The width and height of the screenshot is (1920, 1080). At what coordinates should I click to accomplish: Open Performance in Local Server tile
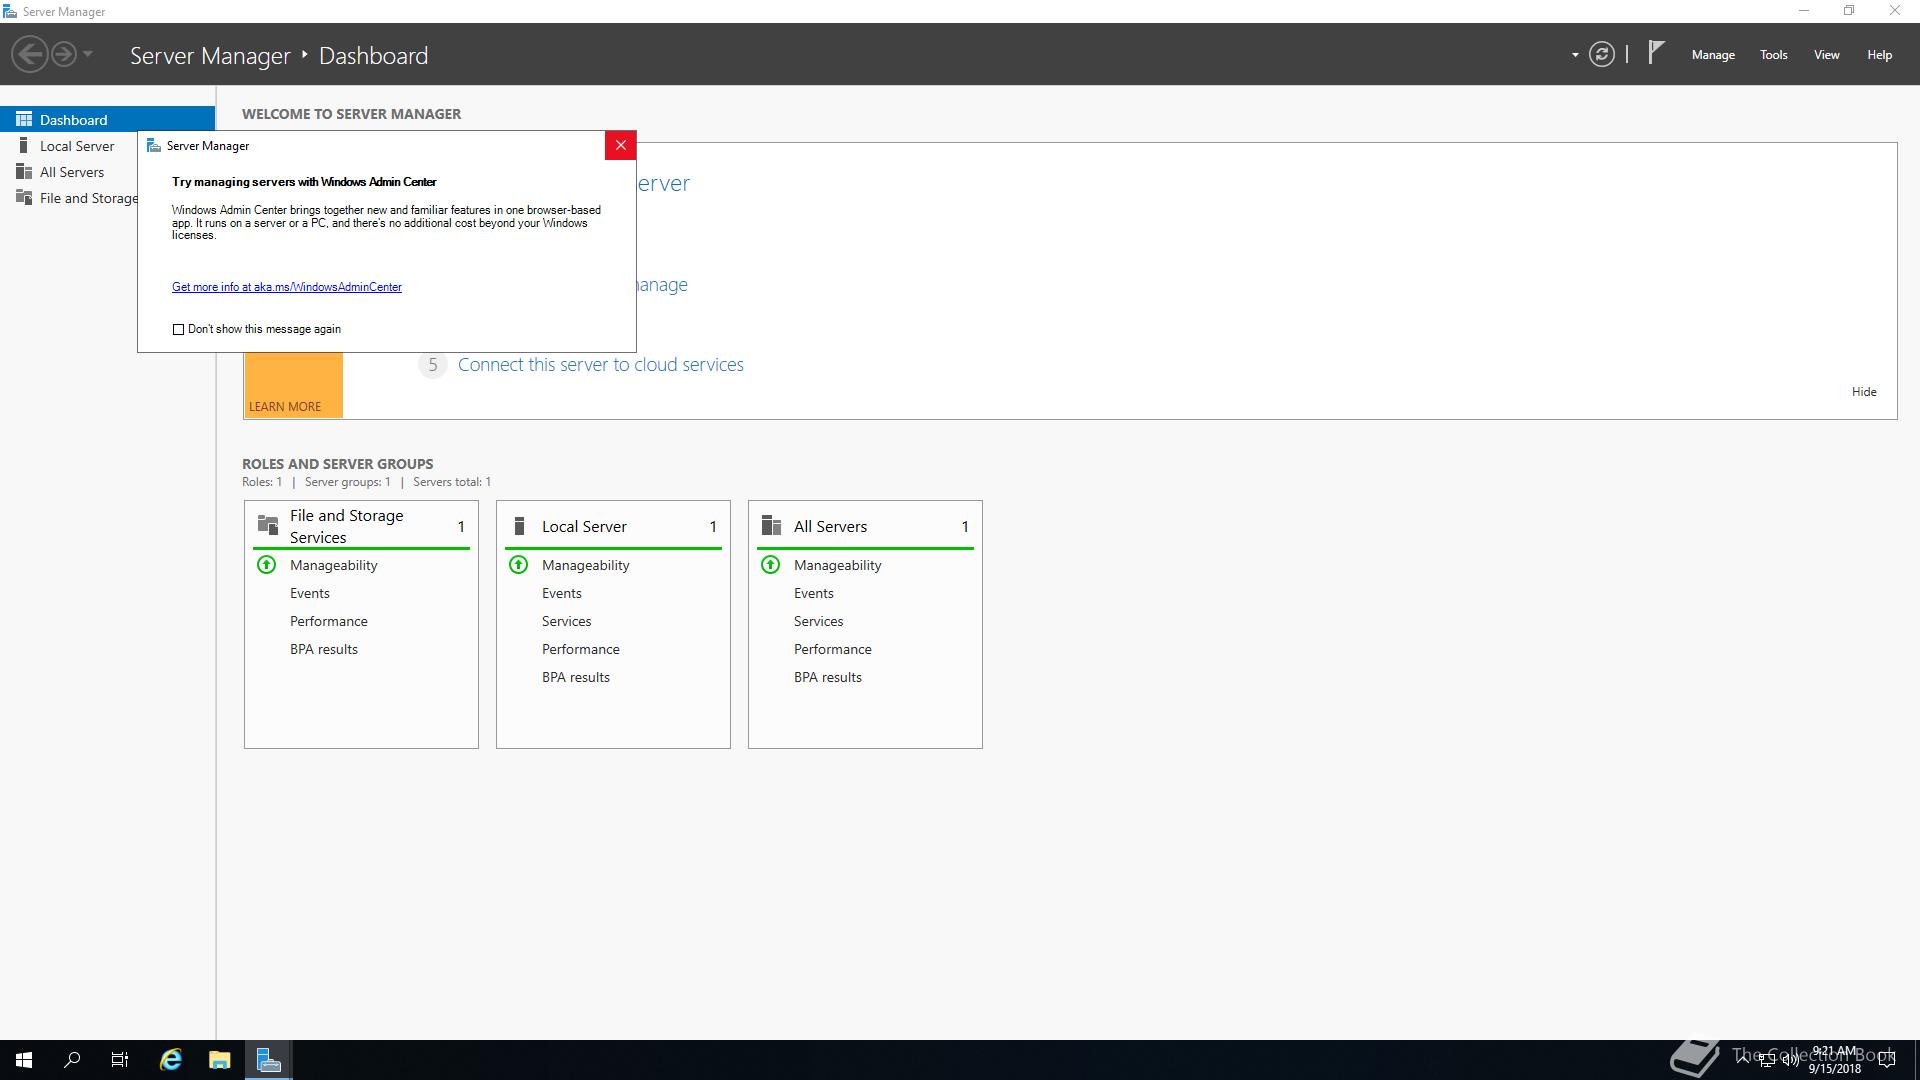(x=581, y=649)
